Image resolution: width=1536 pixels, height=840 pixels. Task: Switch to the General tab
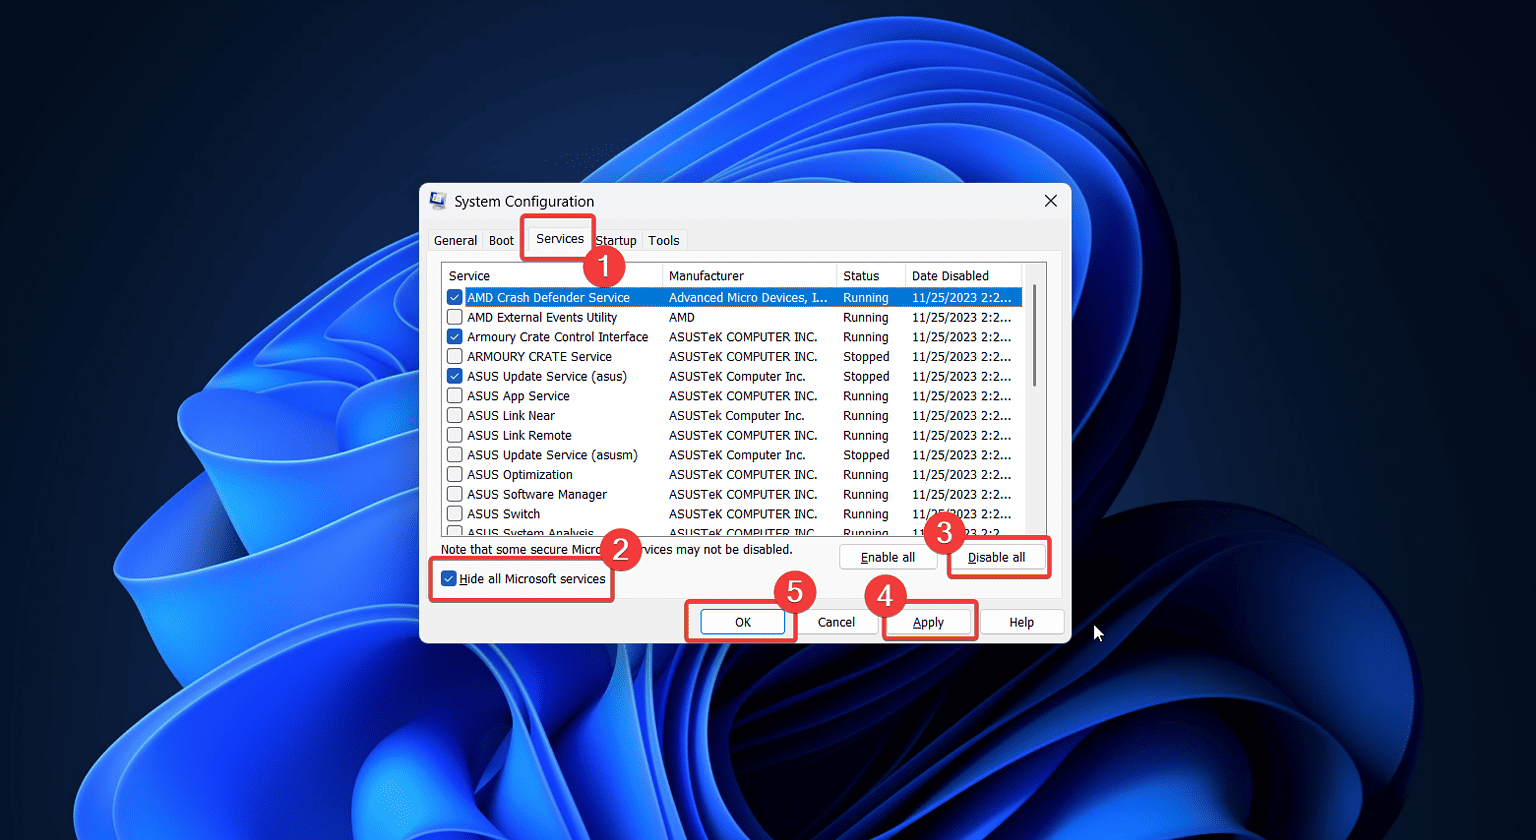click(x=456, y=240)
